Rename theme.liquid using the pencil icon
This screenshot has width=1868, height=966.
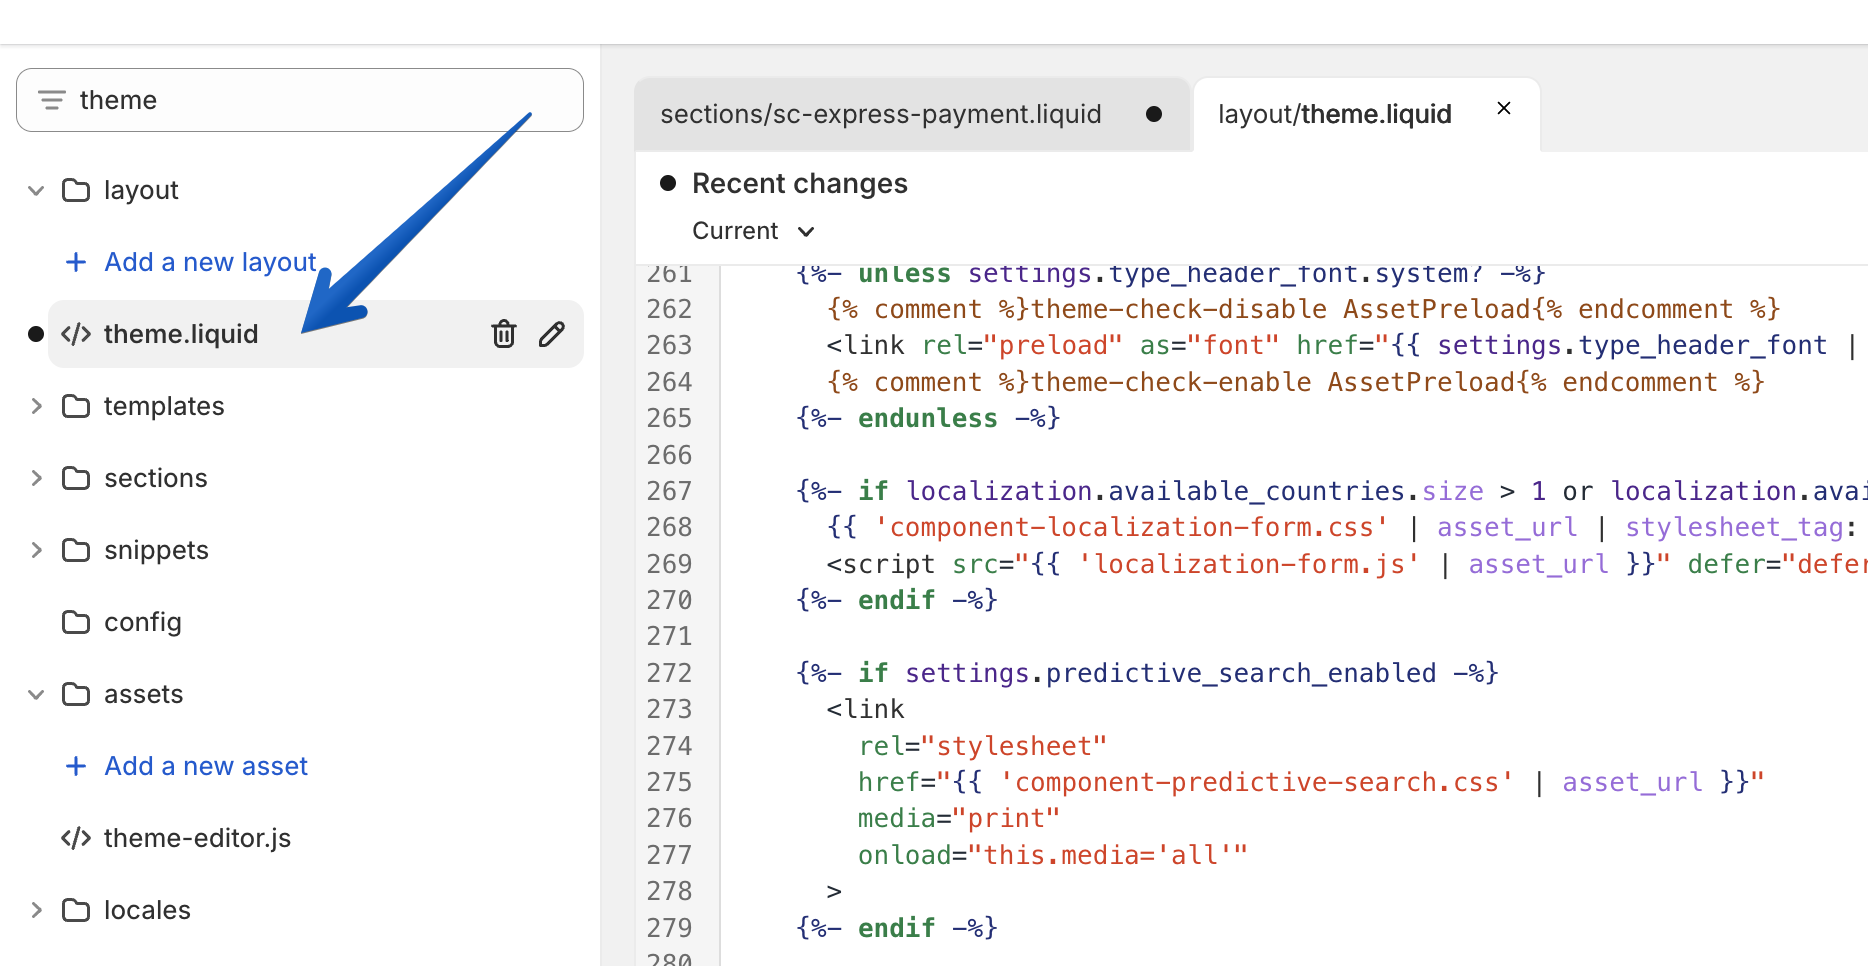552,334
